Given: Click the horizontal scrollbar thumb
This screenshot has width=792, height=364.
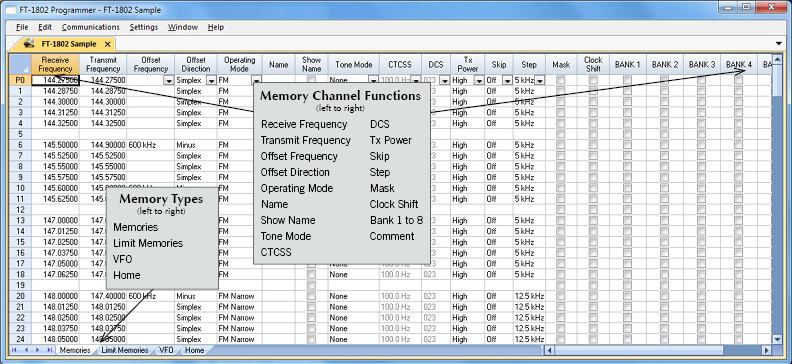Looking at the screenshot, I should [640, 350].
